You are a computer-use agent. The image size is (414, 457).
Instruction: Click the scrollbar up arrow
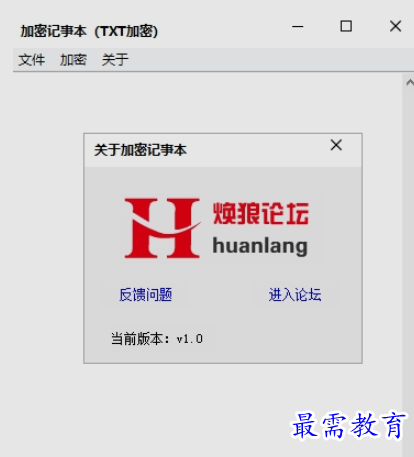[410, 82]
